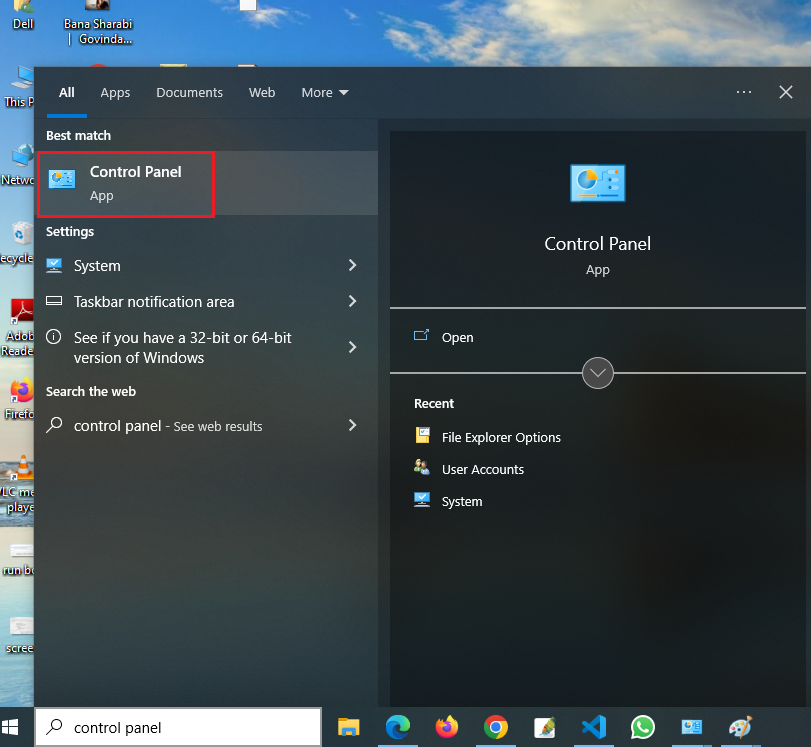
Task: Show only Documents results
Action: pyautogui.click(x=189, y=93)
